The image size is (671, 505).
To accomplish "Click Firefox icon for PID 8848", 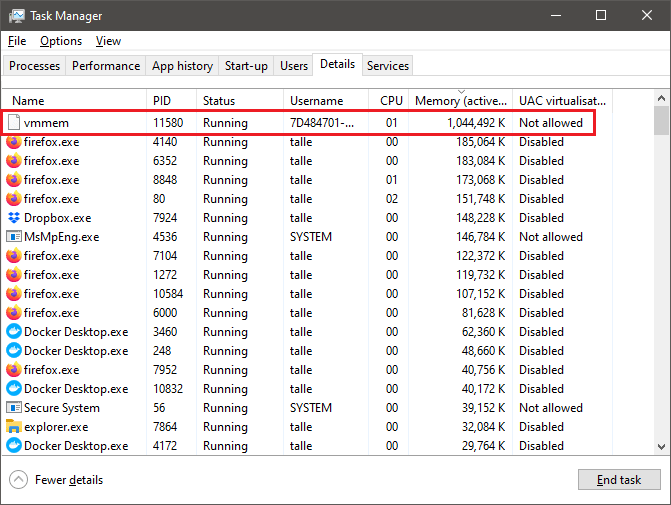I will (x=14, y=180).
